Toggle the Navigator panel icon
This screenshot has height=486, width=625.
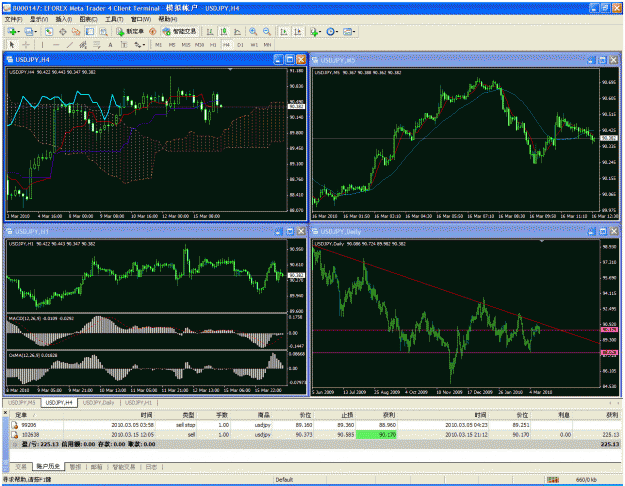(76, 31)
